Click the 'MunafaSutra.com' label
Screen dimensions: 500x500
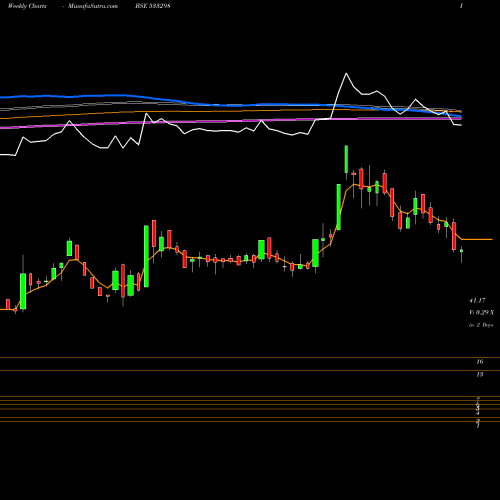[x=93, y=6]
